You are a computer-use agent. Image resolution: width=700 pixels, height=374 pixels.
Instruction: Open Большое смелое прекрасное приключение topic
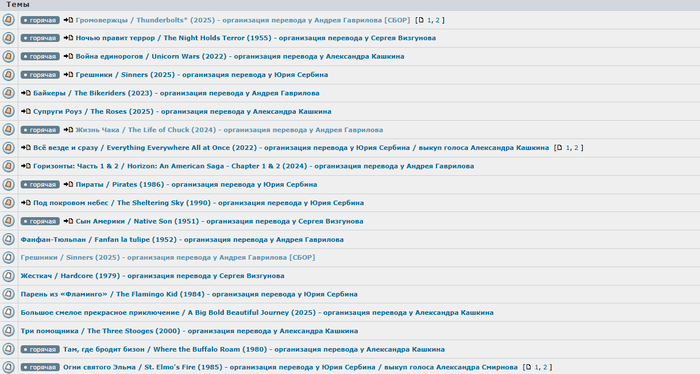point(257,312)
